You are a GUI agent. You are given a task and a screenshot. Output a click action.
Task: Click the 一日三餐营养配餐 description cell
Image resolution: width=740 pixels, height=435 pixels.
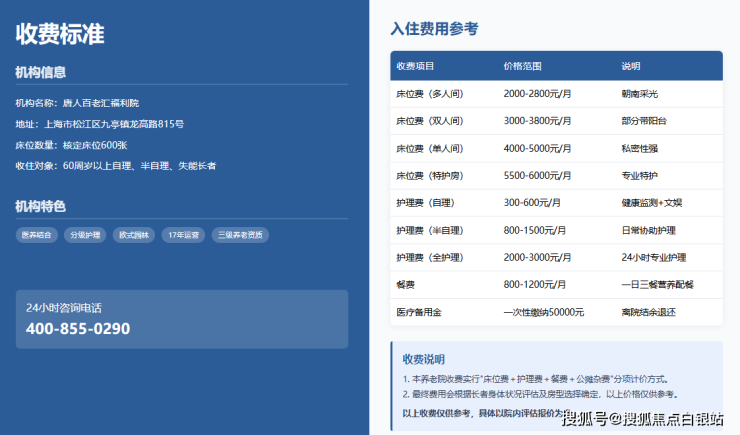click(657, 284)
